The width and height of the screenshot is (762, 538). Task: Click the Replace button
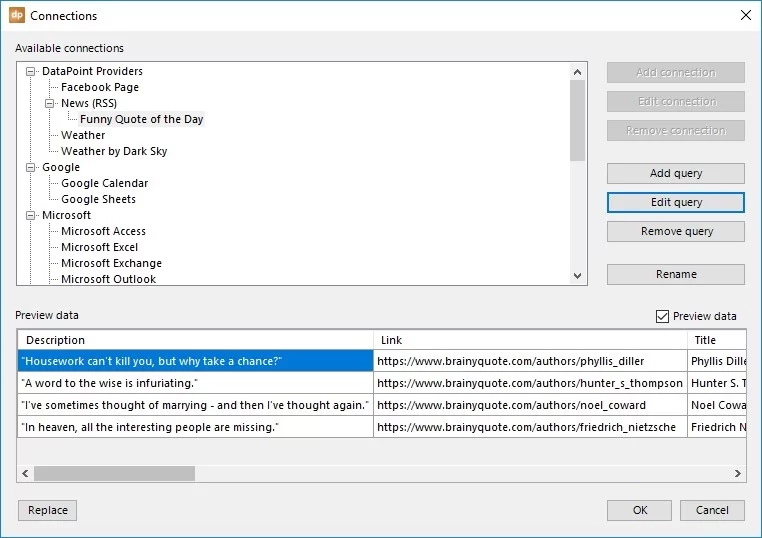(x=47, y=510)
